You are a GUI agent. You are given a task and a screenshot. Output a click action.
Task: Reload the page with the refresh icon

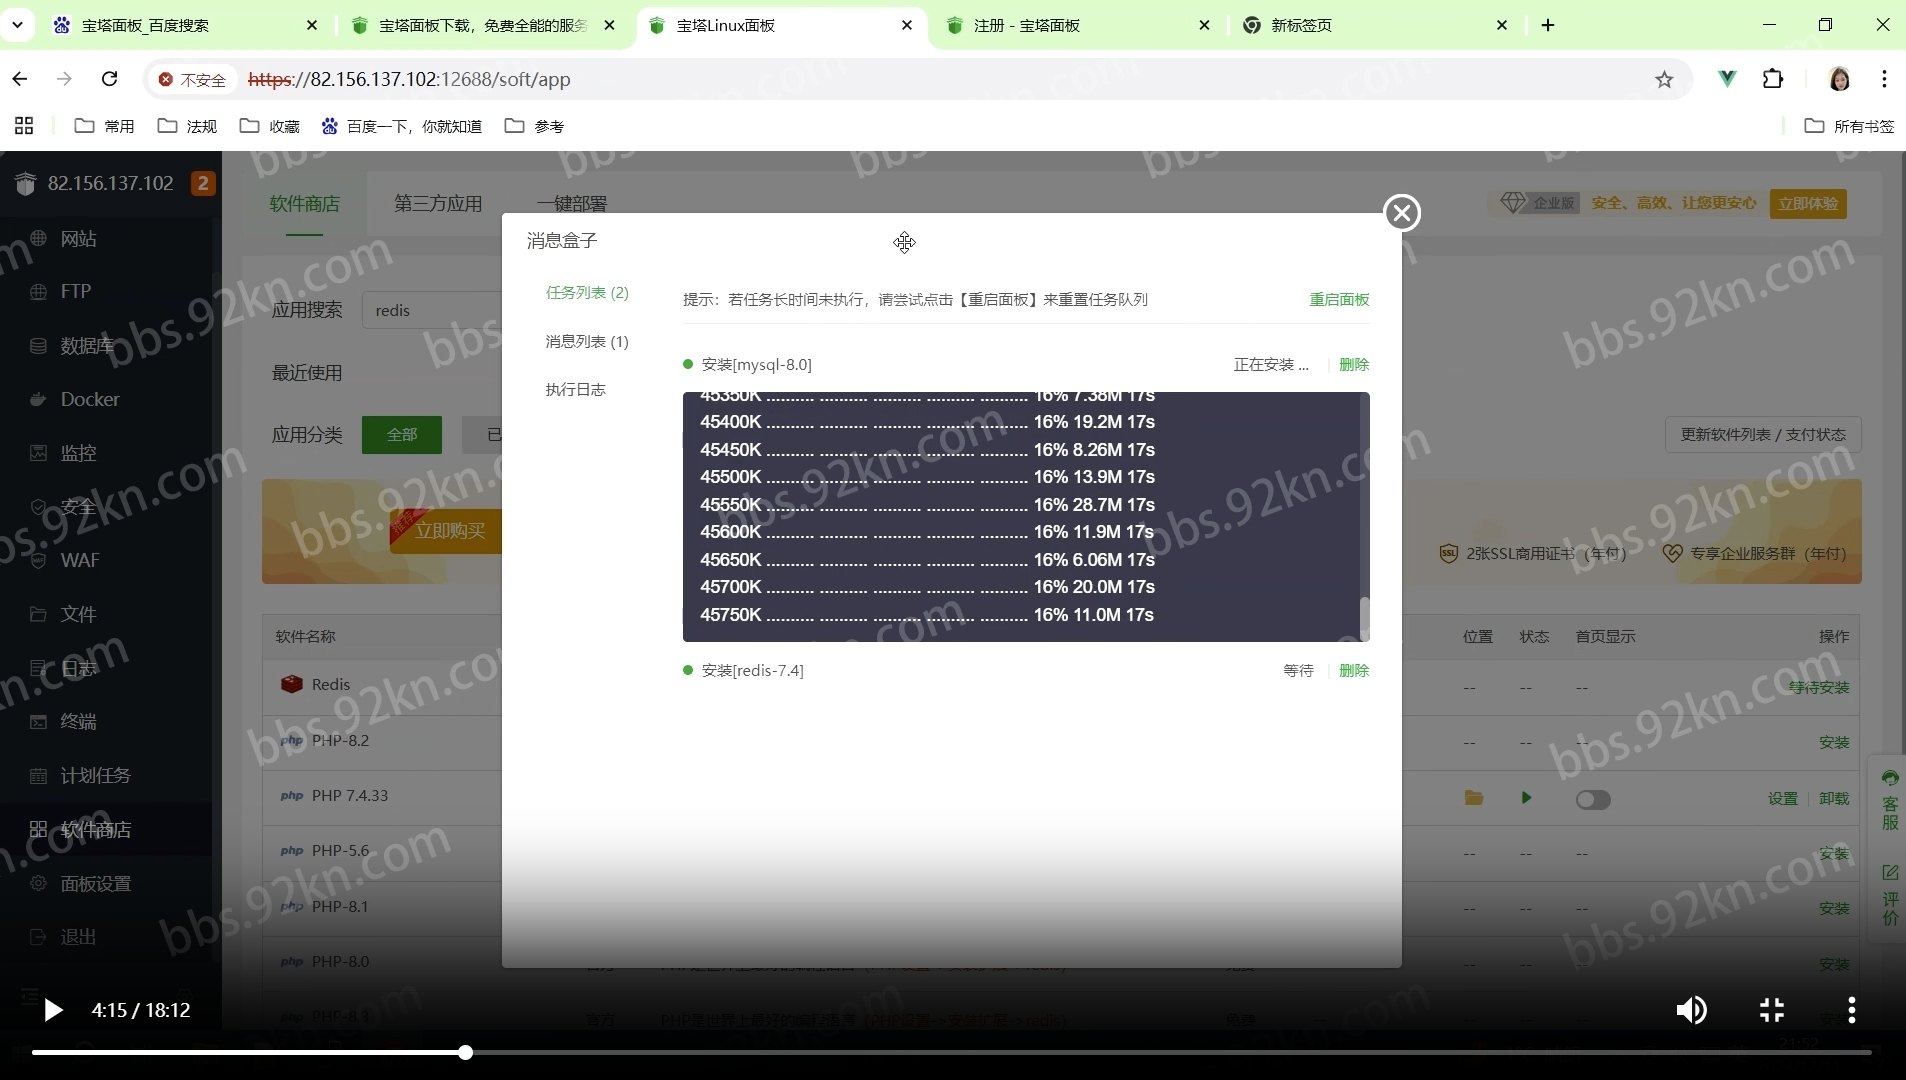click(x=110, y=79)
